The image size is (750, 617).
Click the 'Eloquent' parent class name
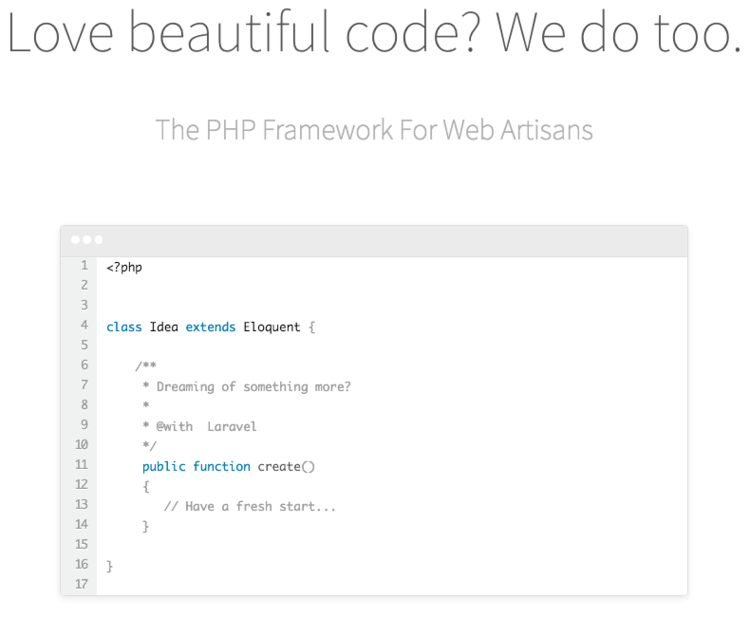(x=272, y=327)
